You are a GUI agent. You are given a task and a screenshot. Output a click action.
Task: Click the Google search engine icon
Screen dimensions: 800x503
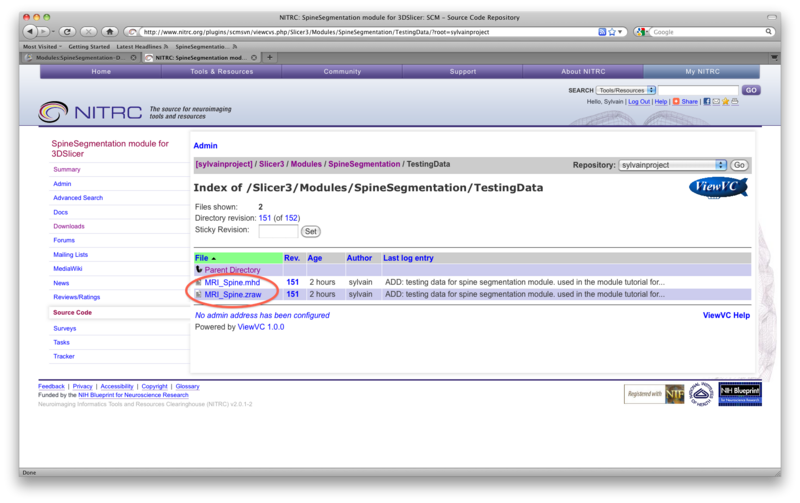[641, 32]
